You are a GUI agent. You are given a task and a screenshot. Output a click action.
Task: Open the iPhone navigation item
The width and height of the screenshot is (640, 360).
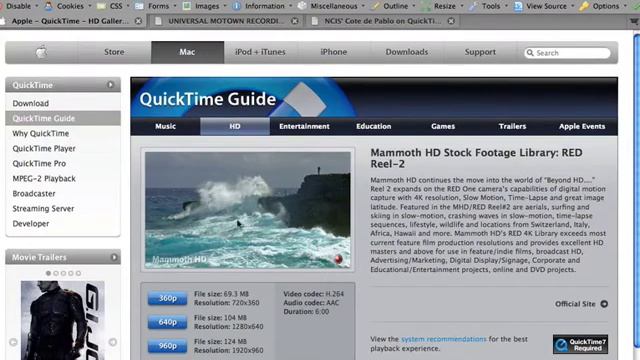point(333,52)
